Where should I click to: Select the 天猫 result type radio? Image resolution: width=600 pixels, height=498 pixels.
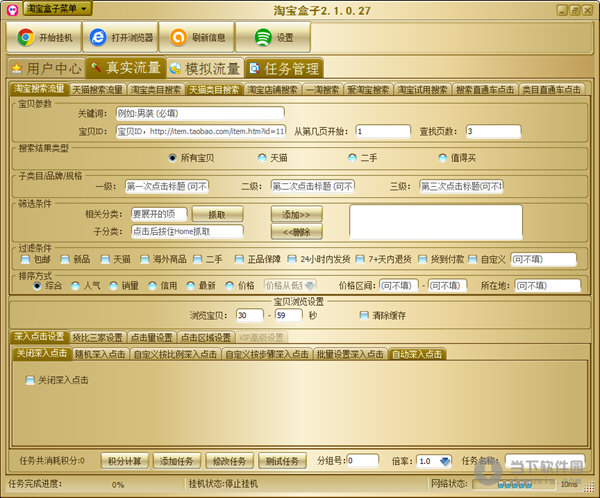point(262,158)
